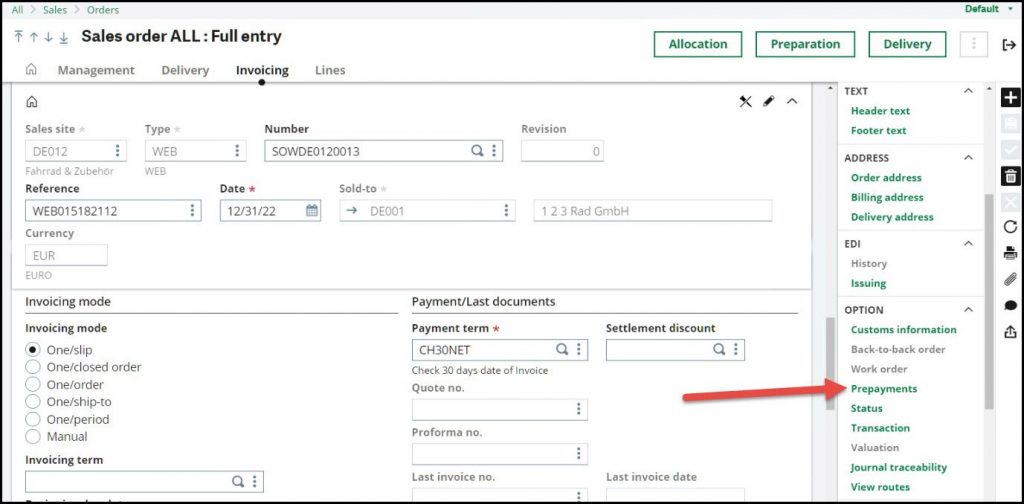Open Number field actions dots

click(494, 151)
